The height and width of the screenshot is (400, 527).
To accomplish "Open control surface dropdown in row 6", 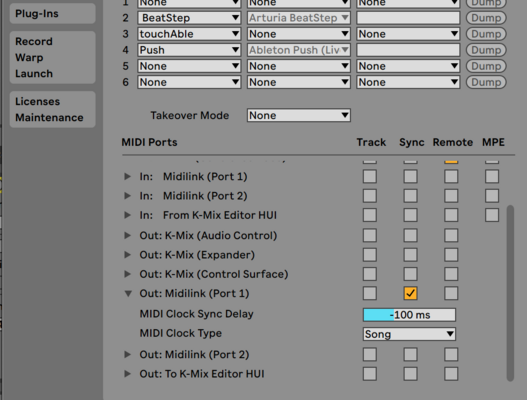I will (189, 82).
